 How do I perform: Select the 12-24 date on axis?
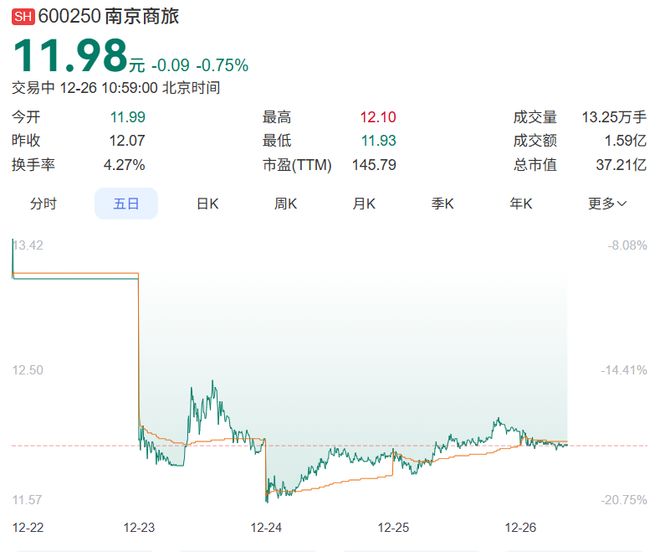(x=266, y=526)
